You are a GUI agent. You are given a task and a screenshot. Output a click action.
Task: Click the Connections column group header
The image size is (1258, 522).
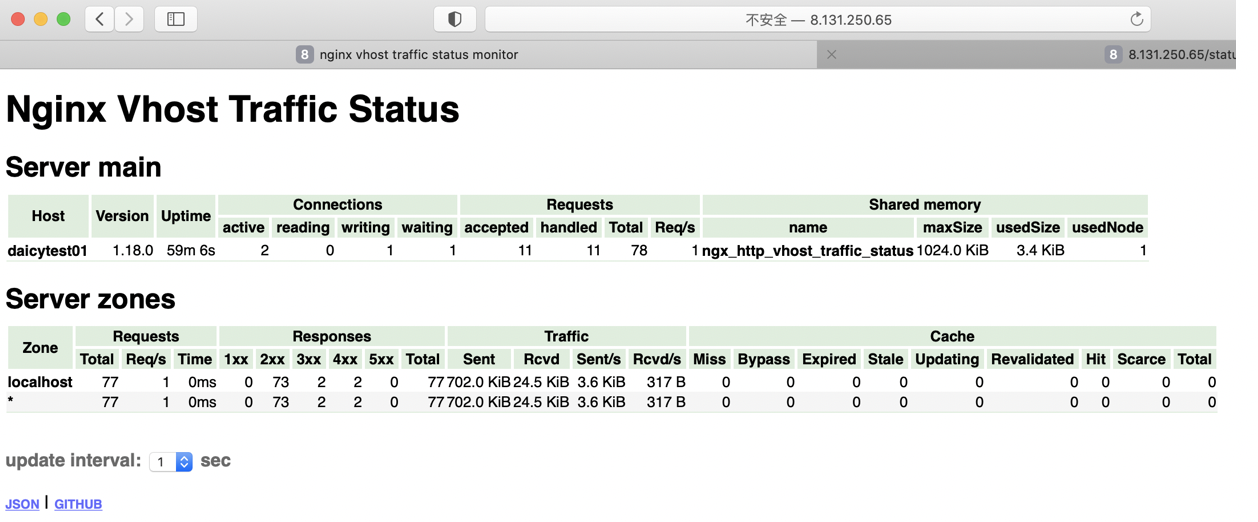(x=337, y=204)
